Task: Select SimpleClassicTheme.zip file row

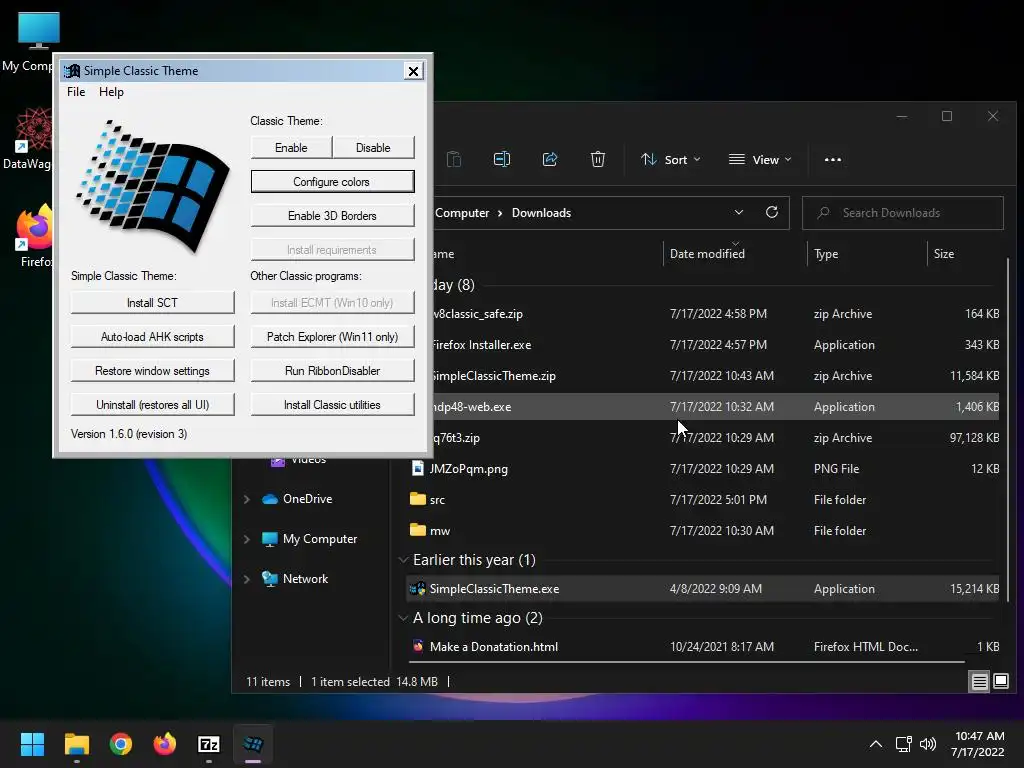Action: click(x=715, y=376)
